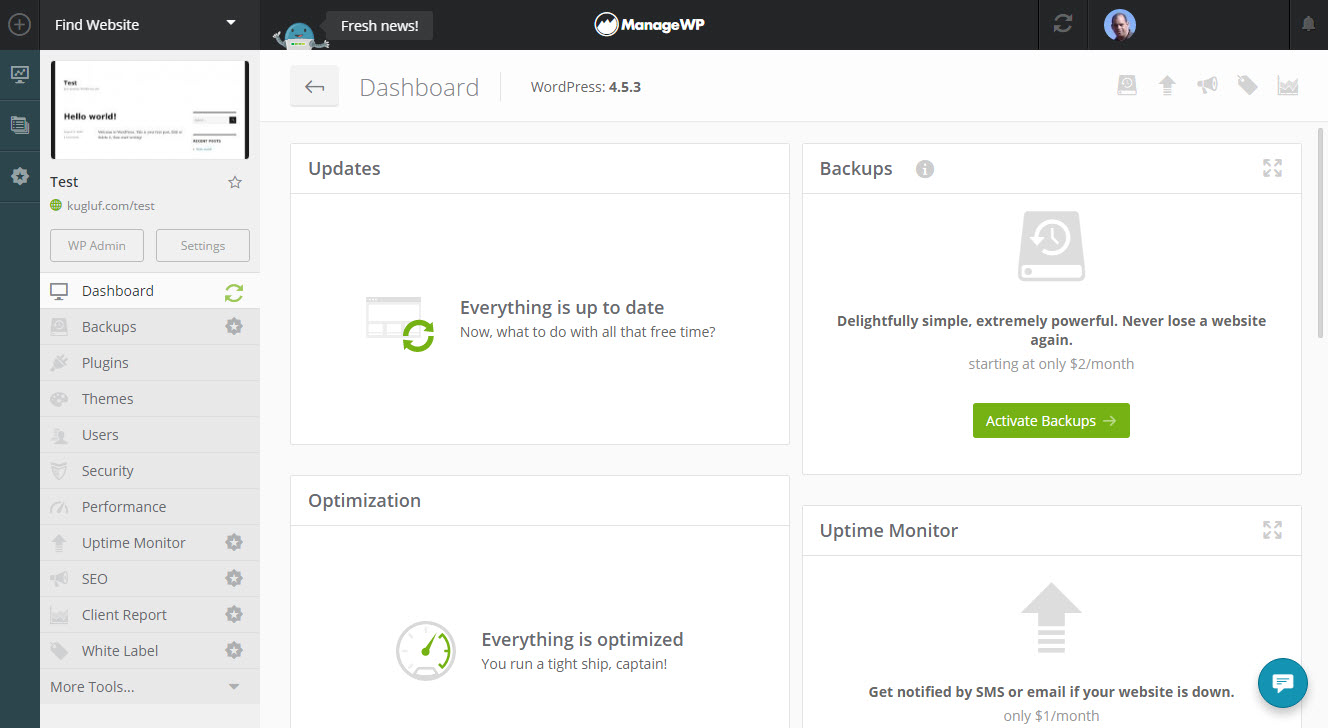Expand the Backups widget to fullscreen

(x=1272, y=168)
